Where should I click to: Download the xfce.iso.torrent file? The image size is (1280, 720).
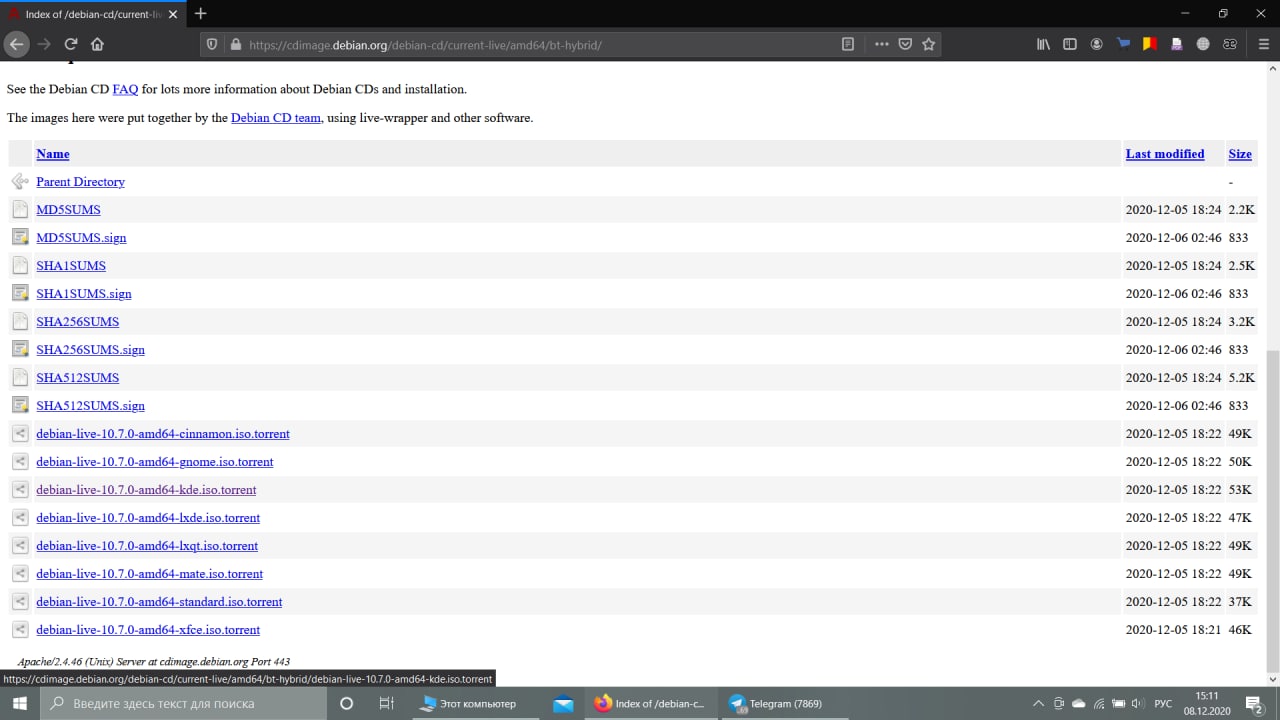[x=148, y=630]
